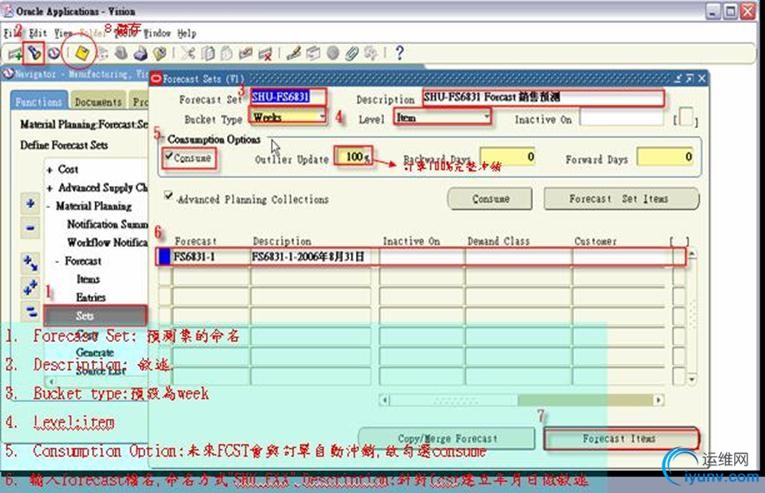Switch to the Documents tab
This screenshot has width=765, height=493.
pyautogui.click(x=98, y=102)
